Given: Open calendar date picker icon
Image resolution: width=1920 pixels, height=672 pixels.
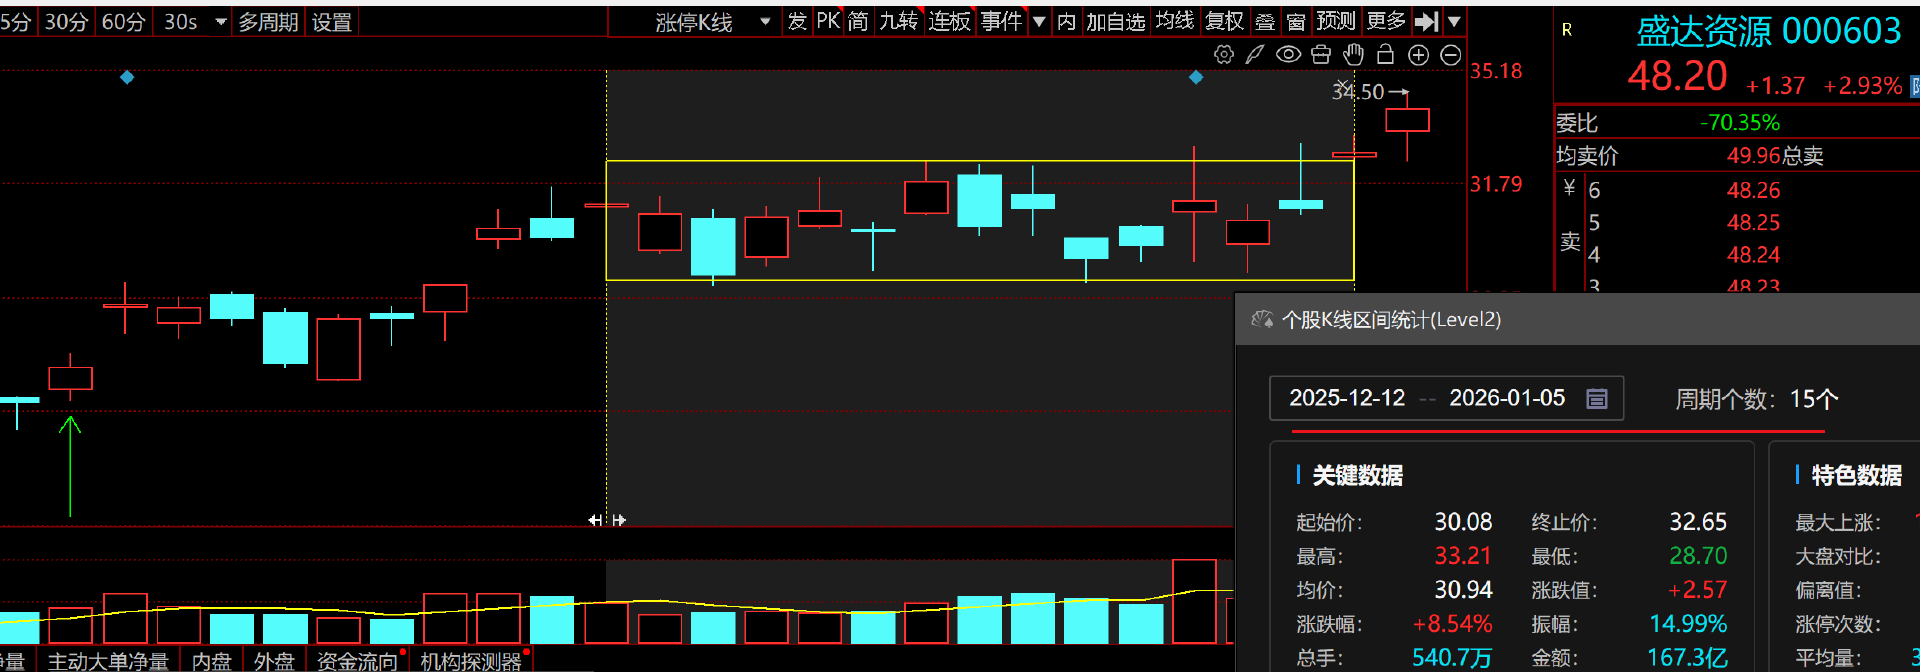Looking at the screenshot, I should point(1597,399).
